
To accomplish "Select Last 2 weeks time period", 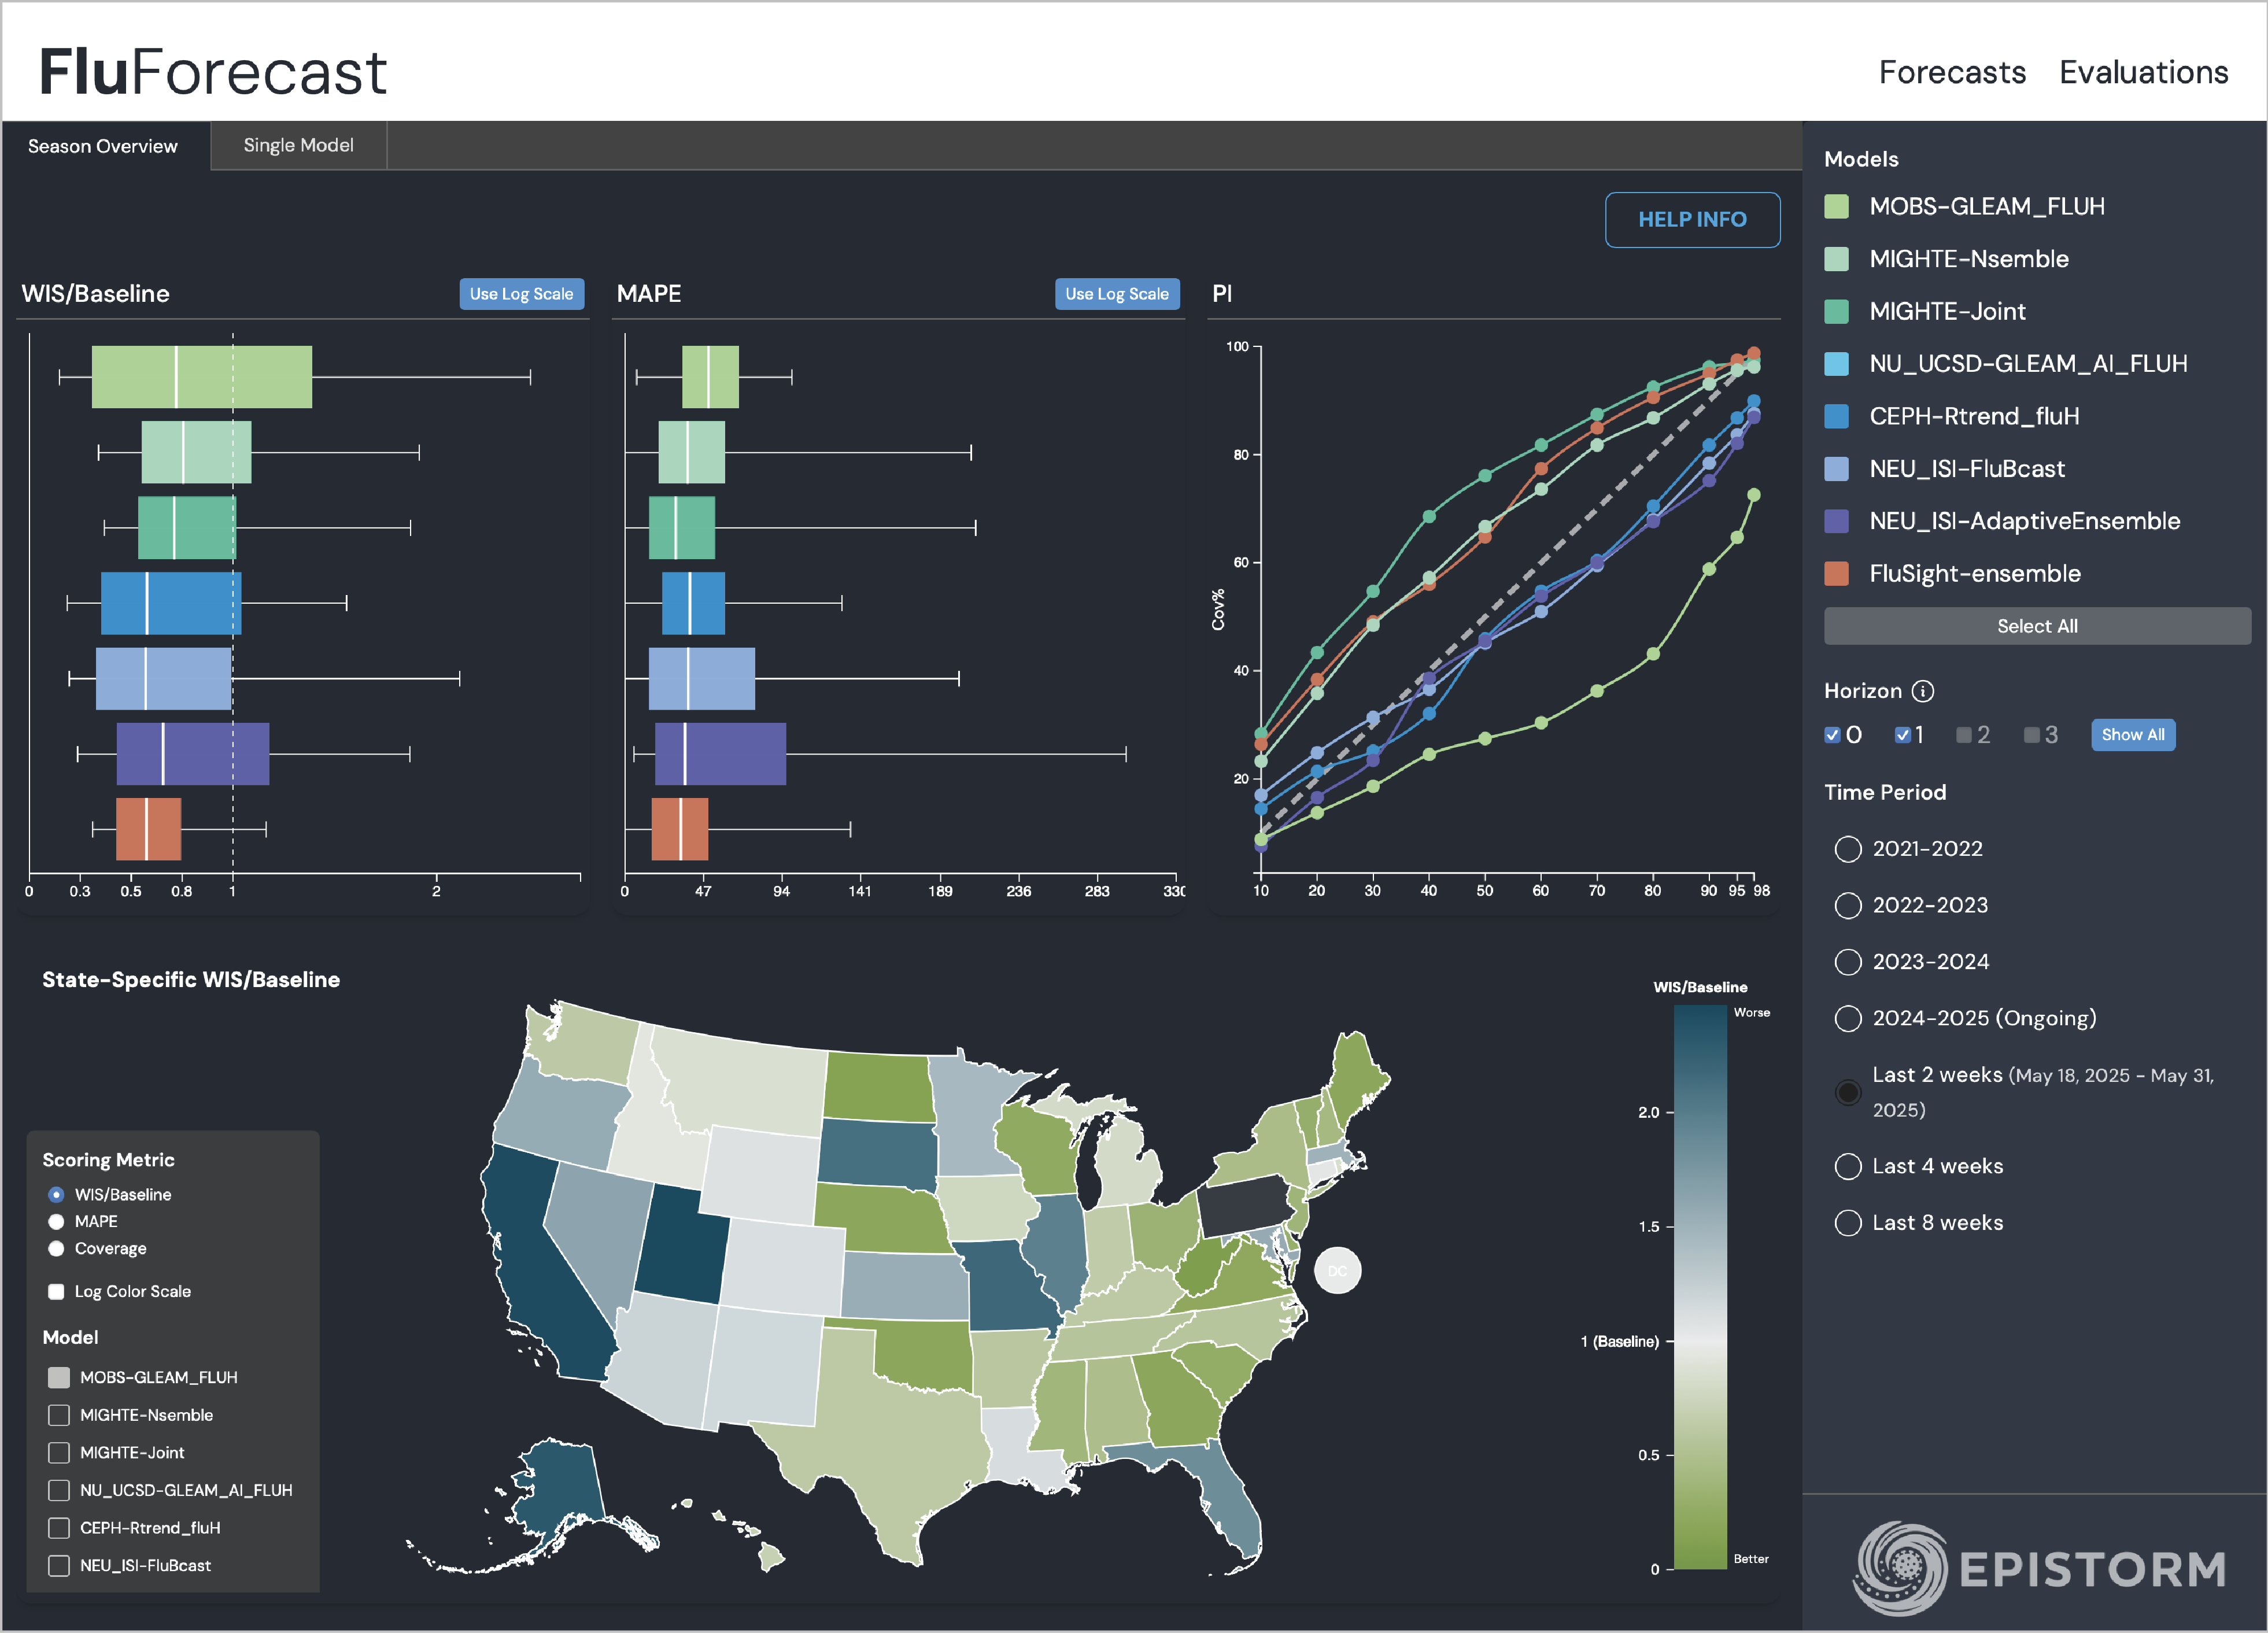I will pos(1848,1093).
